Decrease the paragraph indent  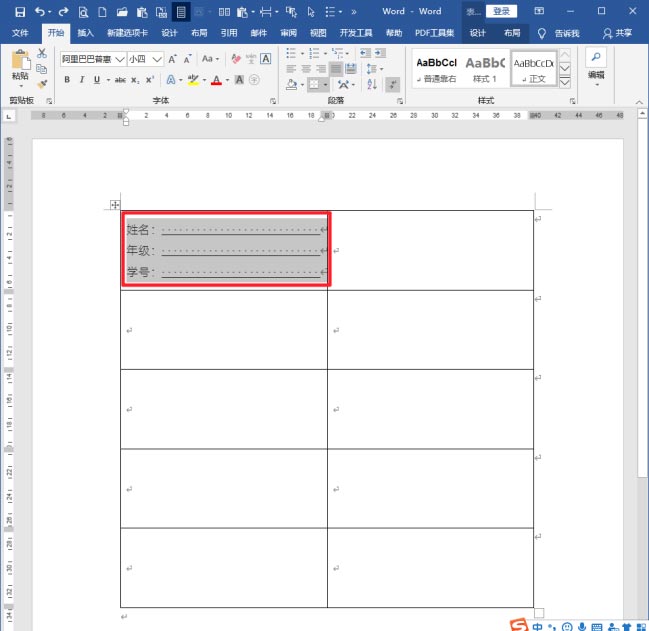click(365, 53)
